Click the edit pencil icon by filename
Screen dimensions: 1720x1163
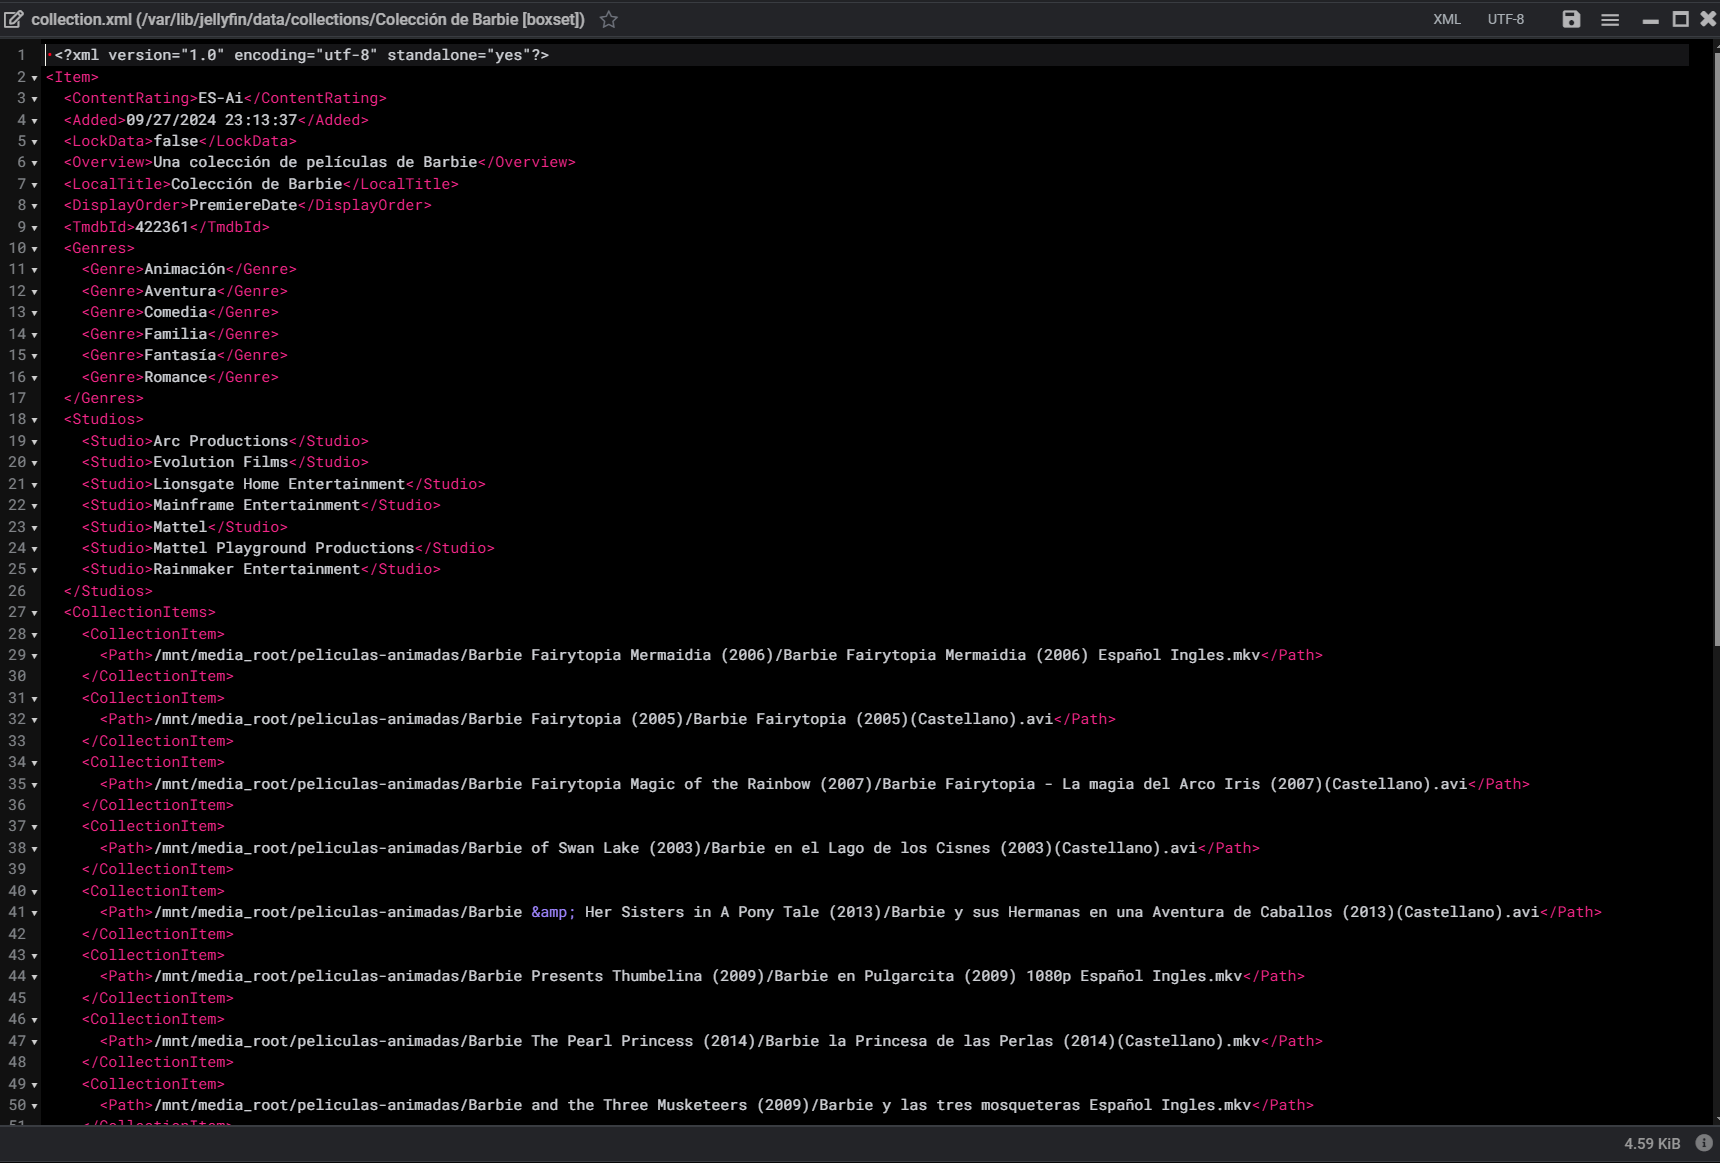click(x=14, y=19)
